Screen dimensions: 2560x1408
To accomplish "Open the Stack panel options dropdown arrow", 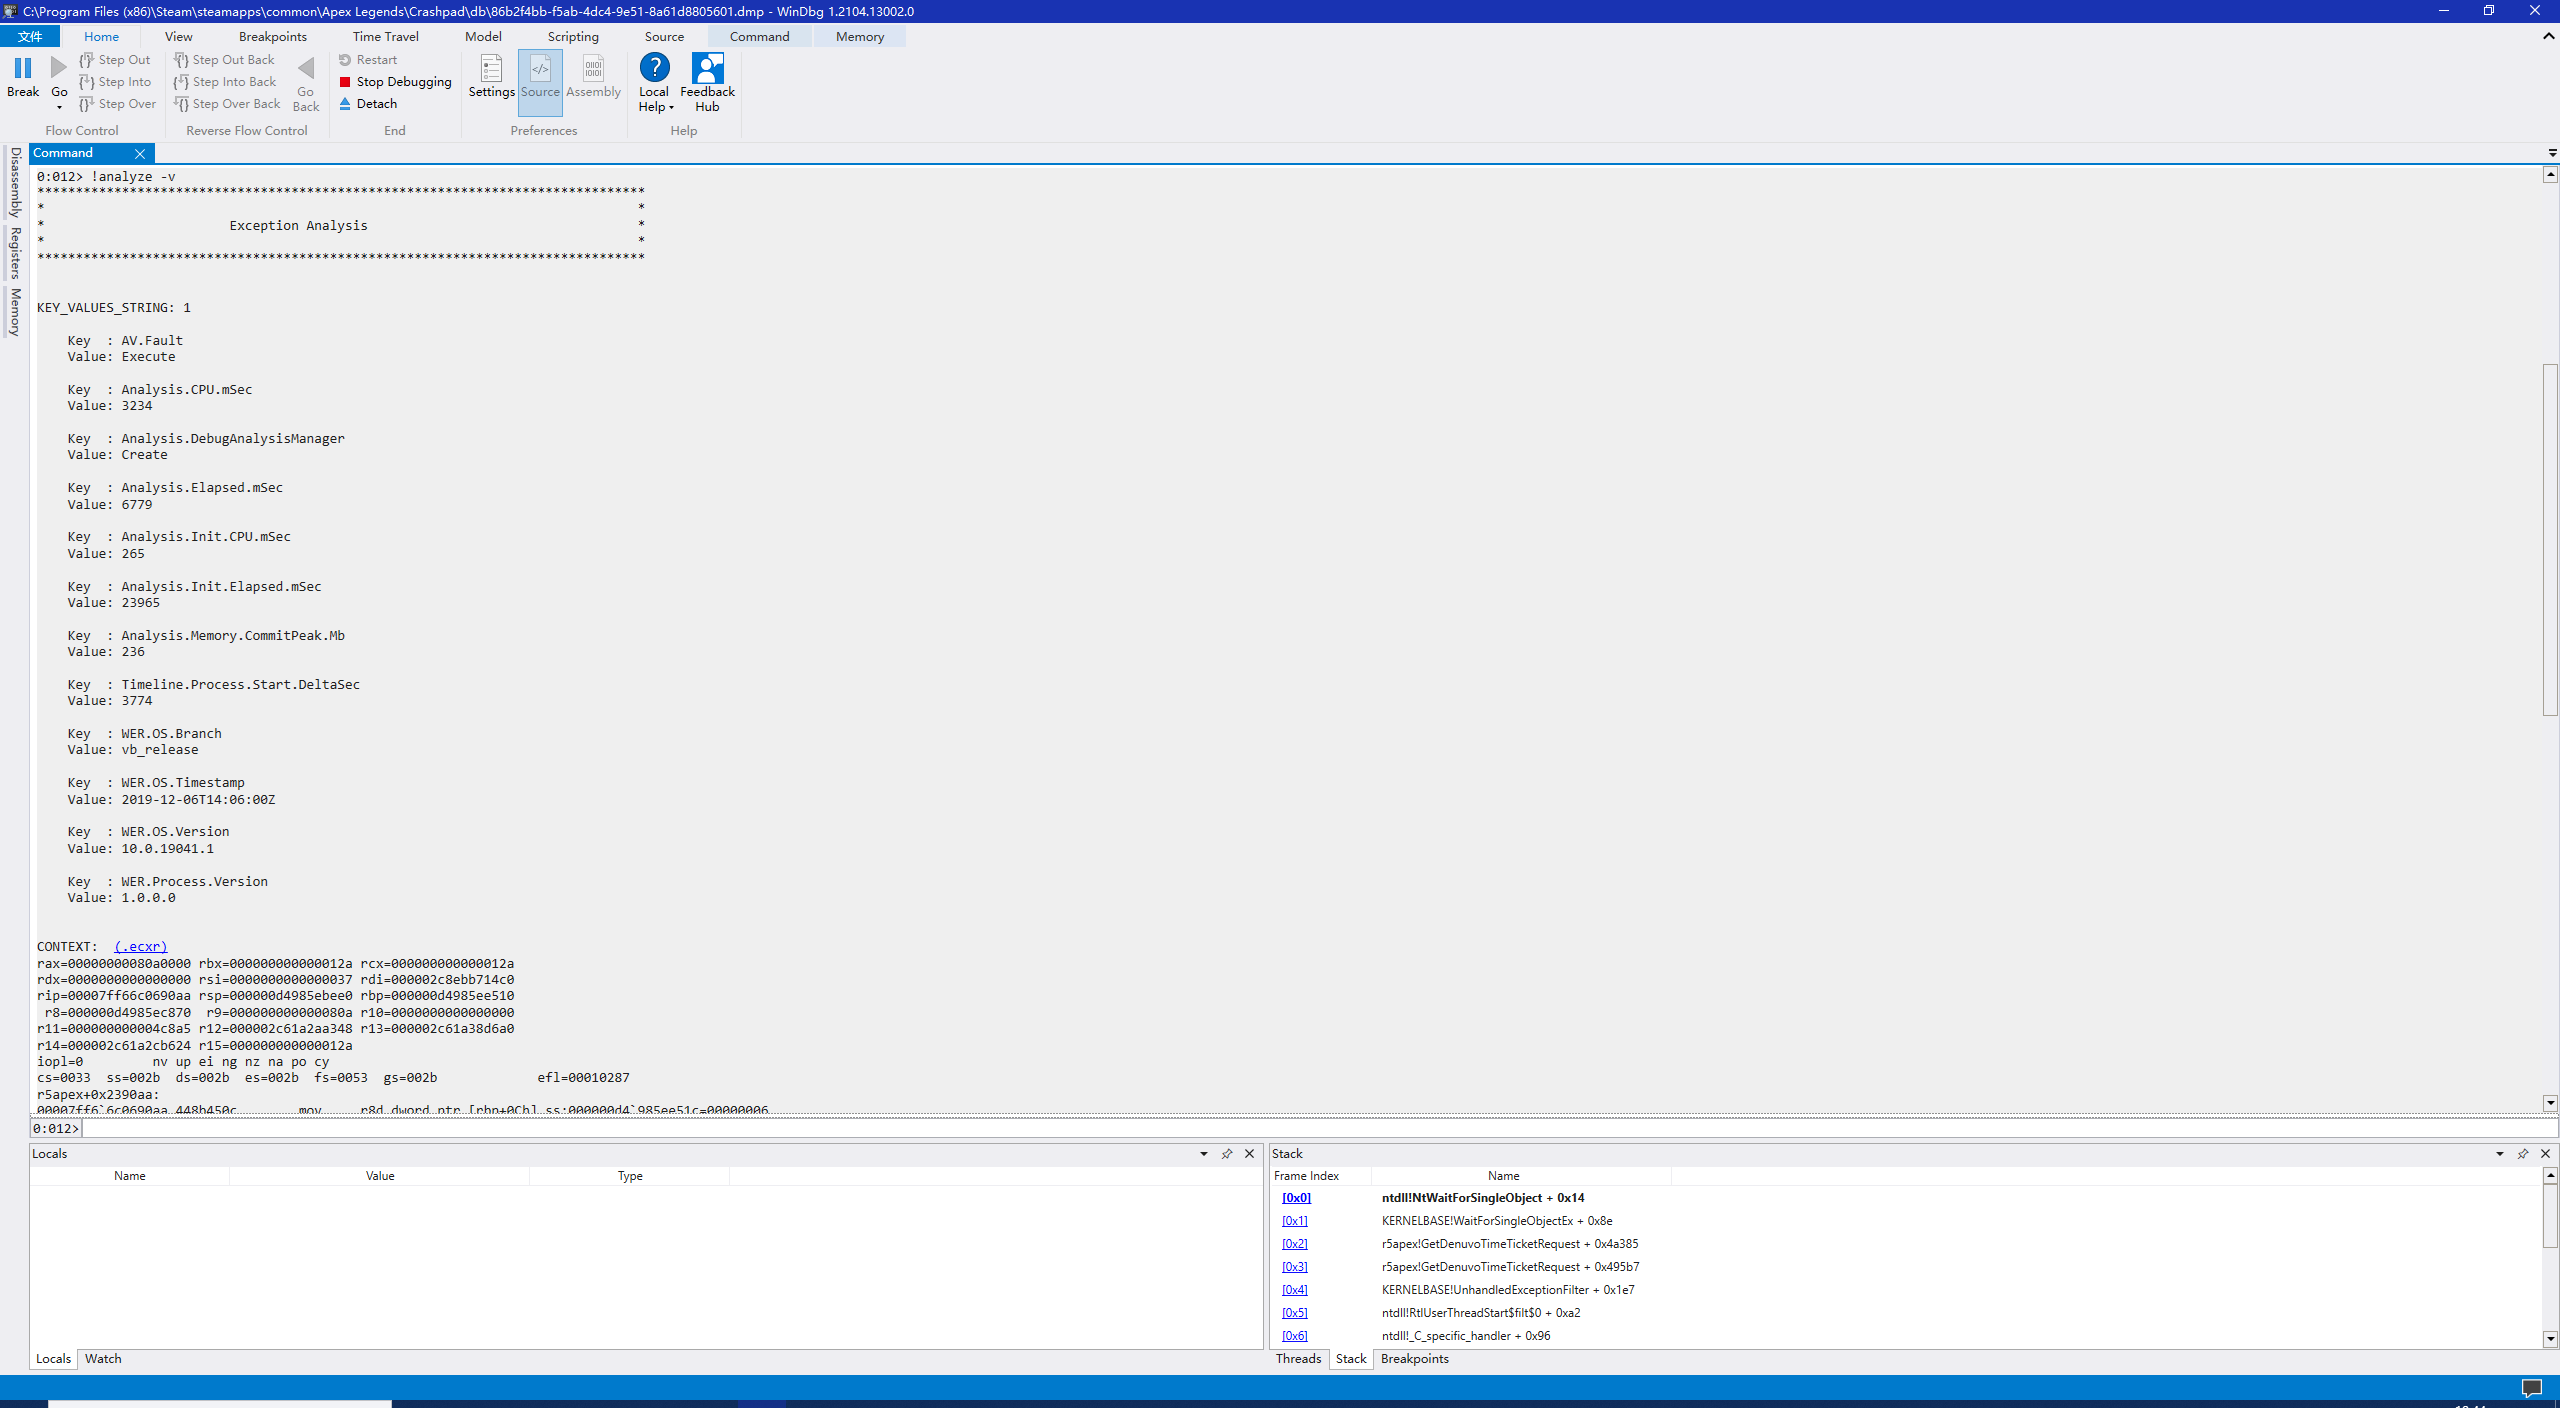I will coord(2500,1154).
